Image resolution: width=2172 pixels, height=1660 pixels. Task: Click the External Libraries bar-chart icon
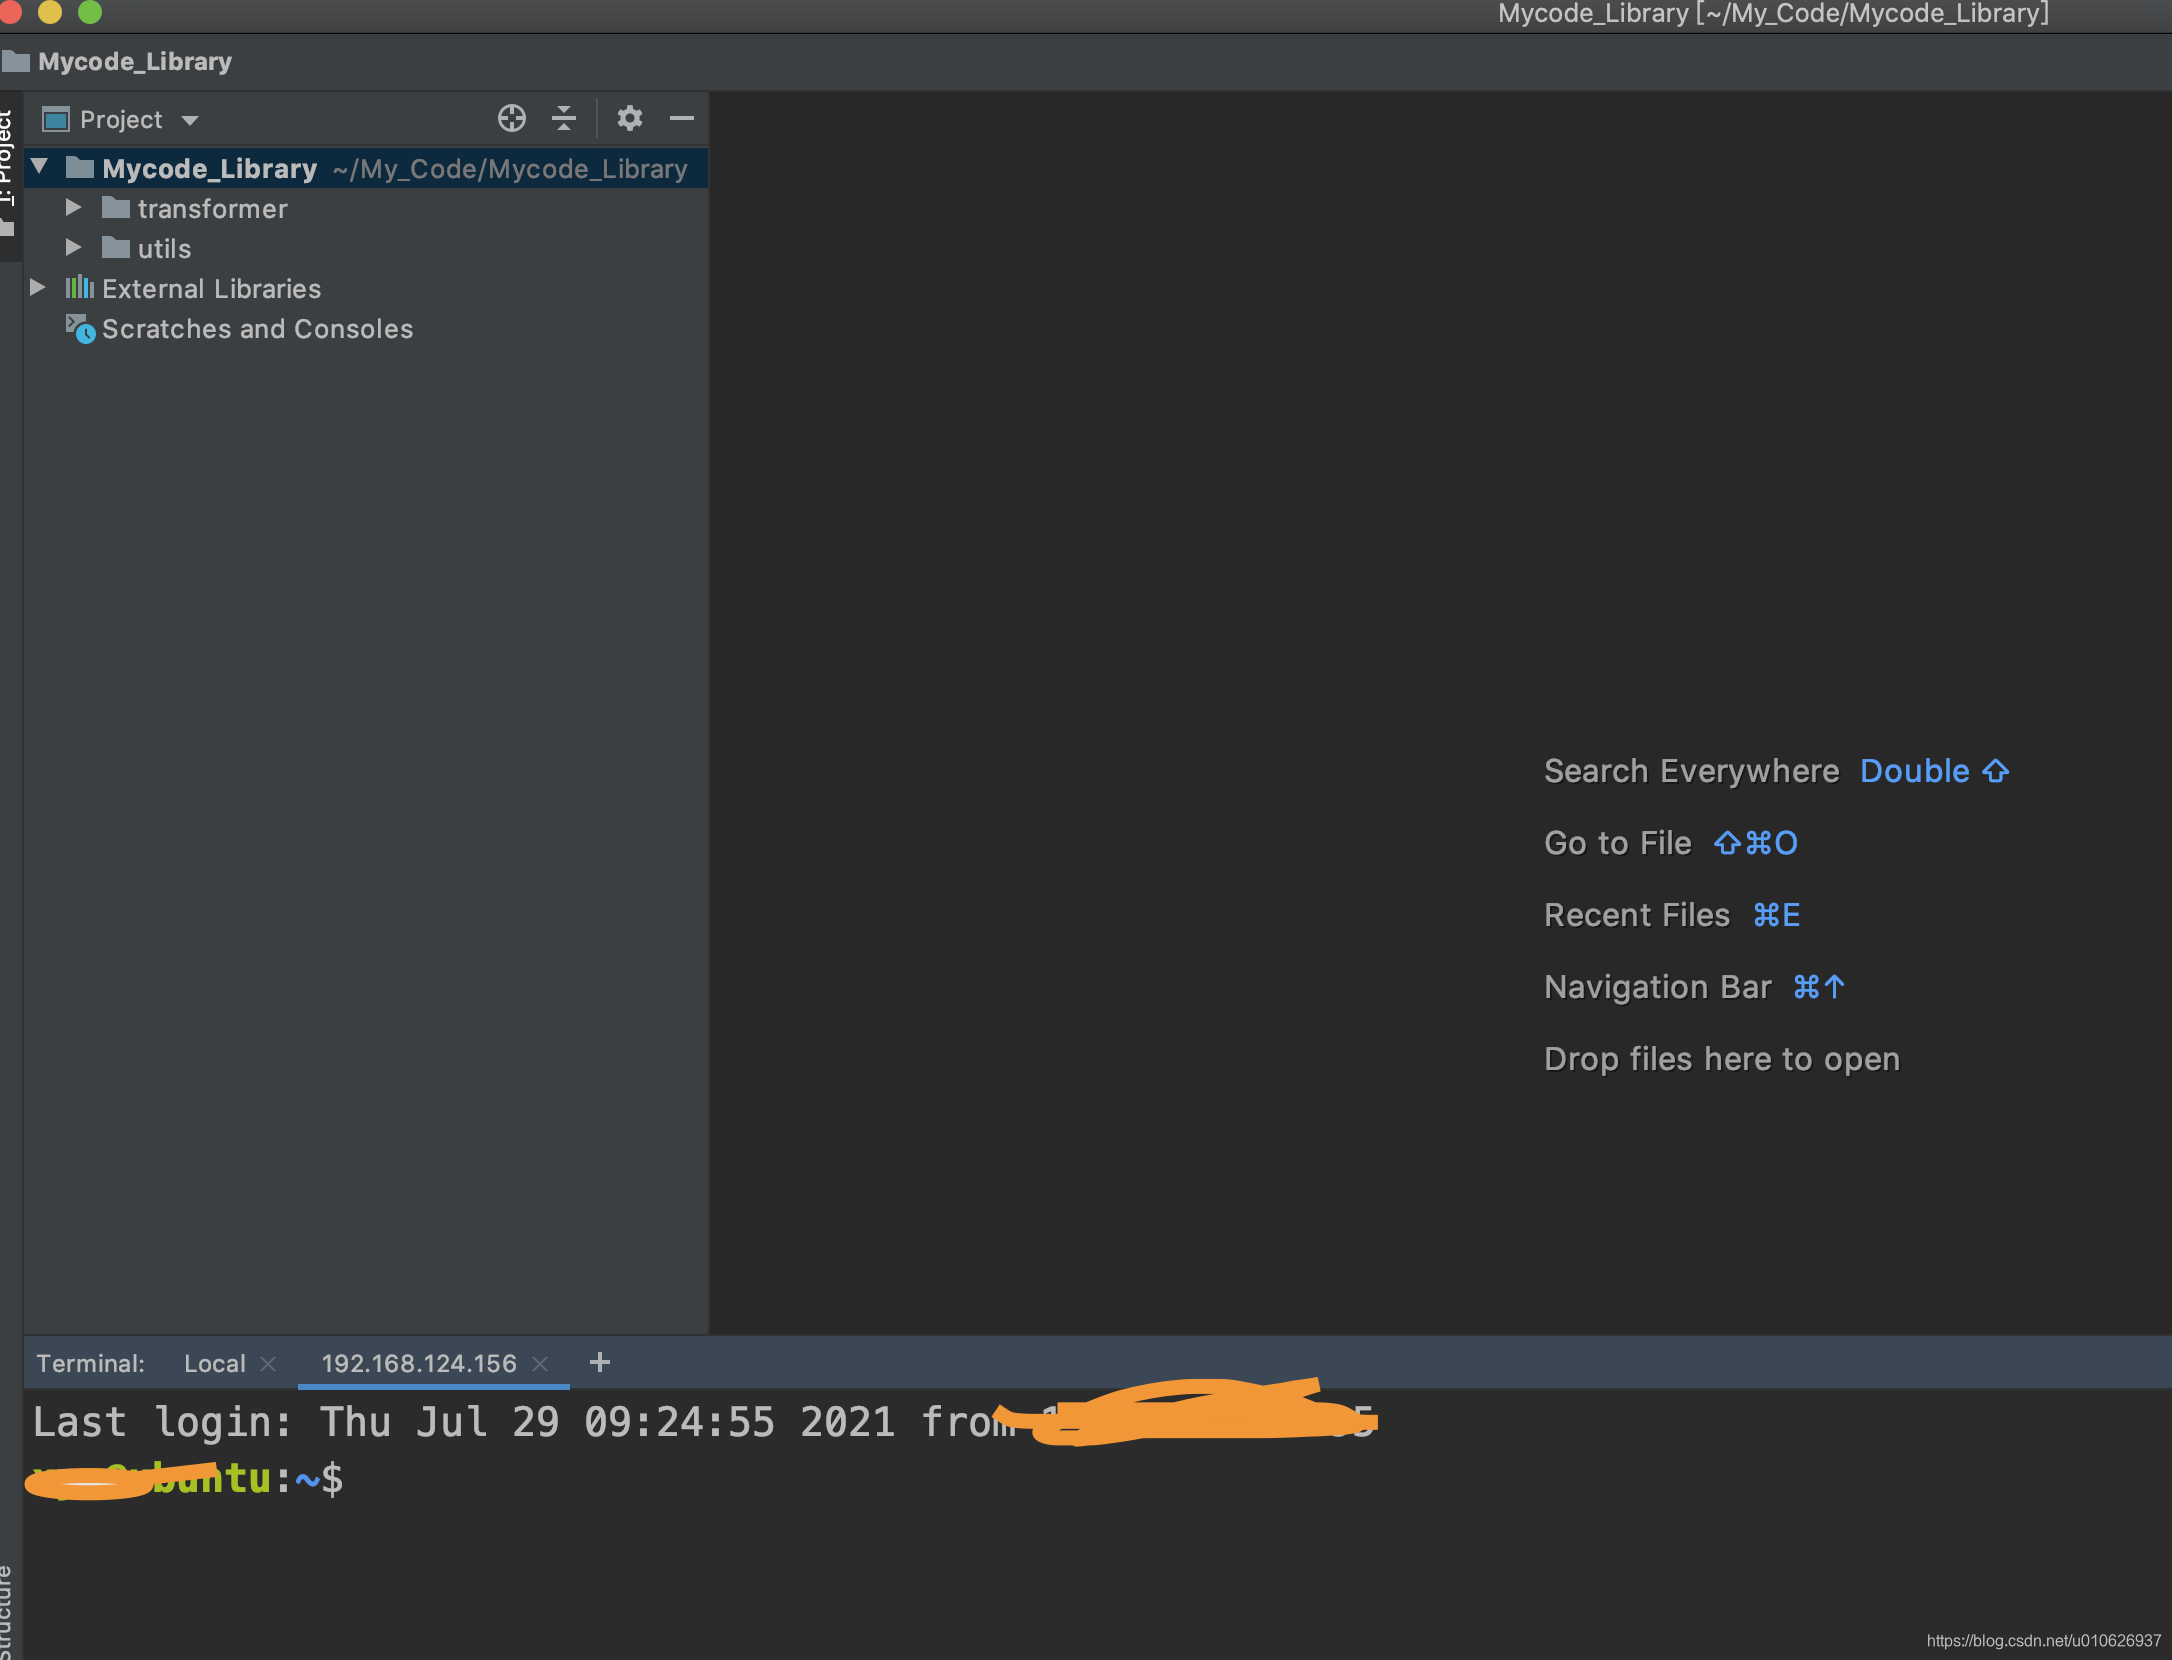pos(79,289)
